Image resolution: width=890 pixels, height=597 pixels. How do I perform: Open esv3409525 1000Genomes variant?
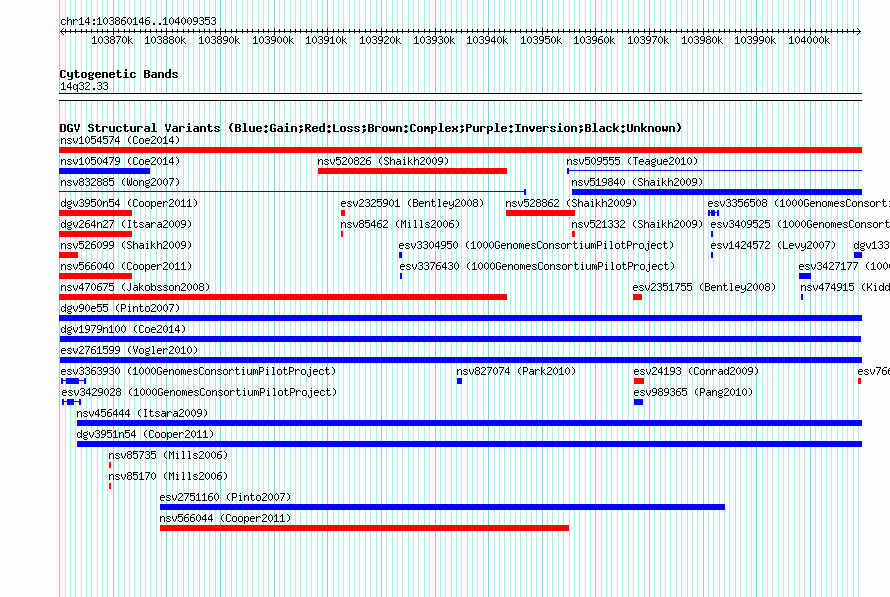800,224
